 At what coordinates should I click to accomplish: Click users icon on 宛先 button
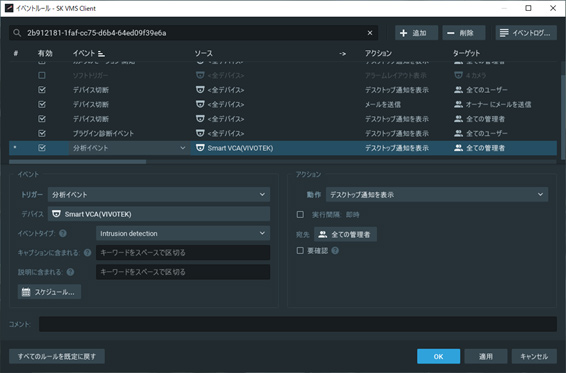pos(323,234)
